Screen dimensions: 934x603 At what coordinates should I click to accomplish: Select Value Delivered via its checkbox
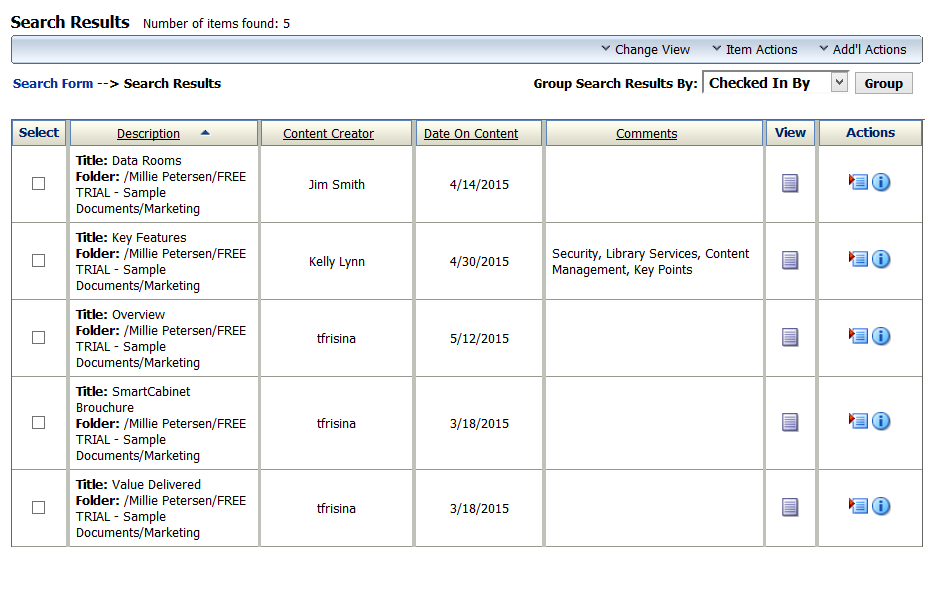38,507
